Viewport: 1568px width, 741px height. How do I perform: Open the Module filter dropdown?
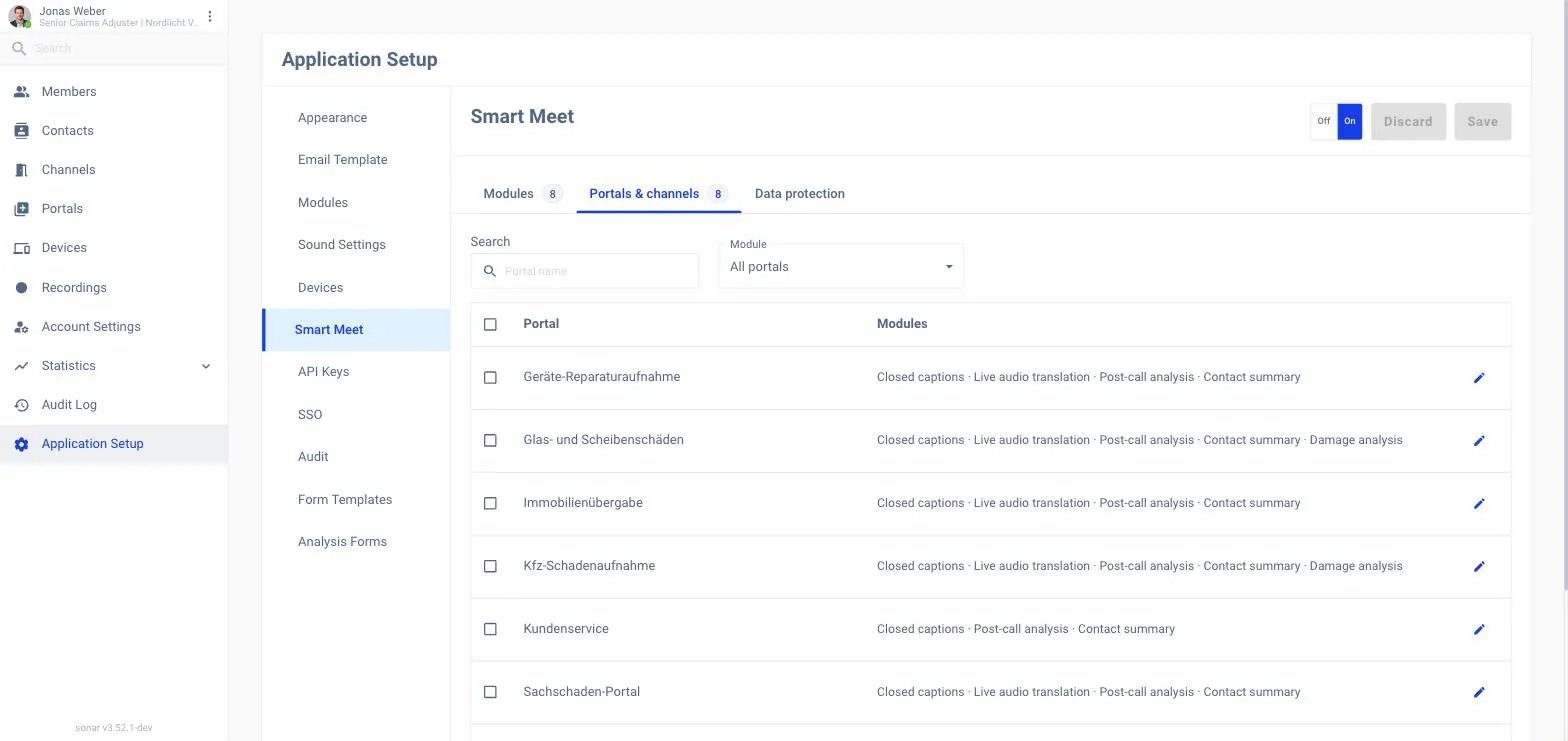[841, 267]
